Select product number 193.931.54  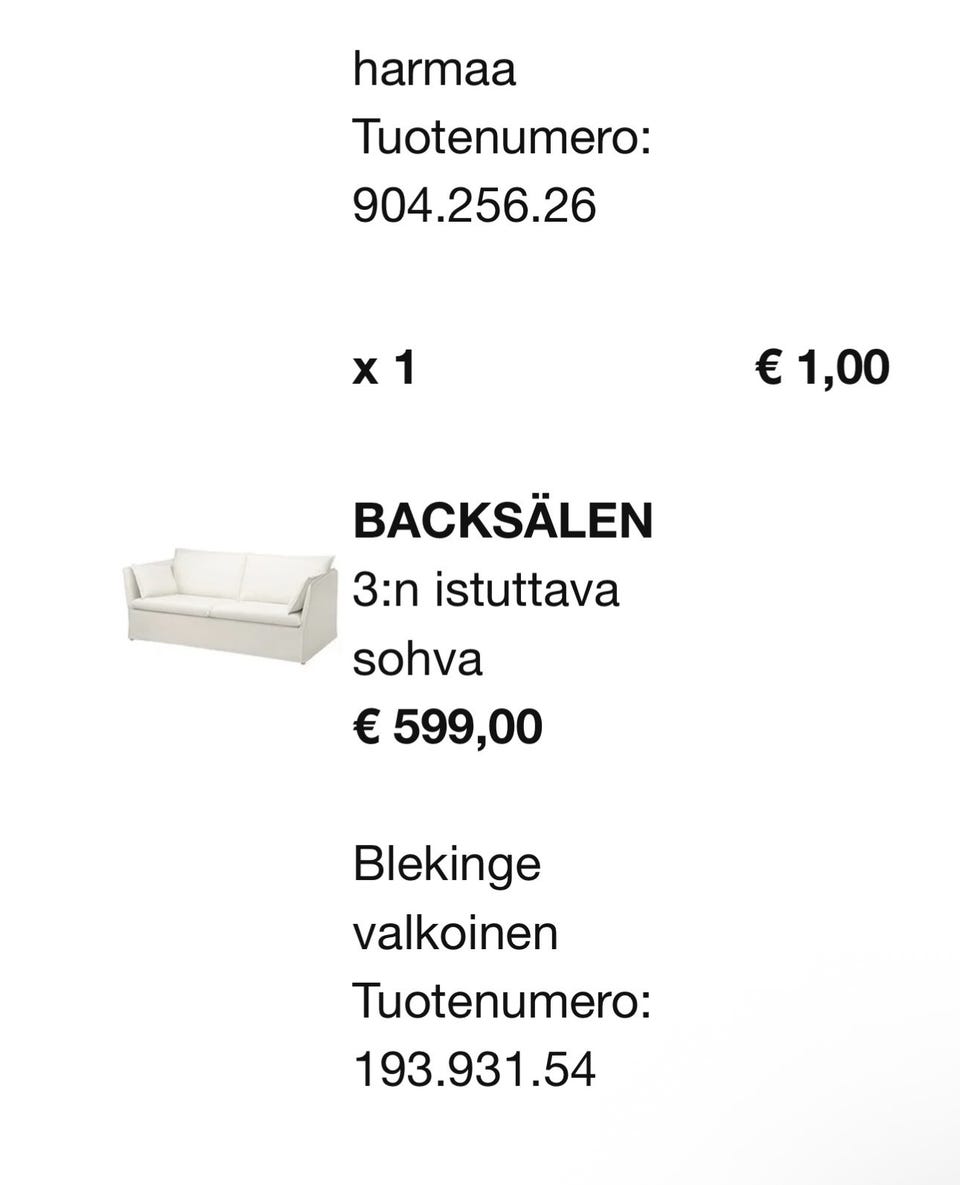tap(474, 1069)
